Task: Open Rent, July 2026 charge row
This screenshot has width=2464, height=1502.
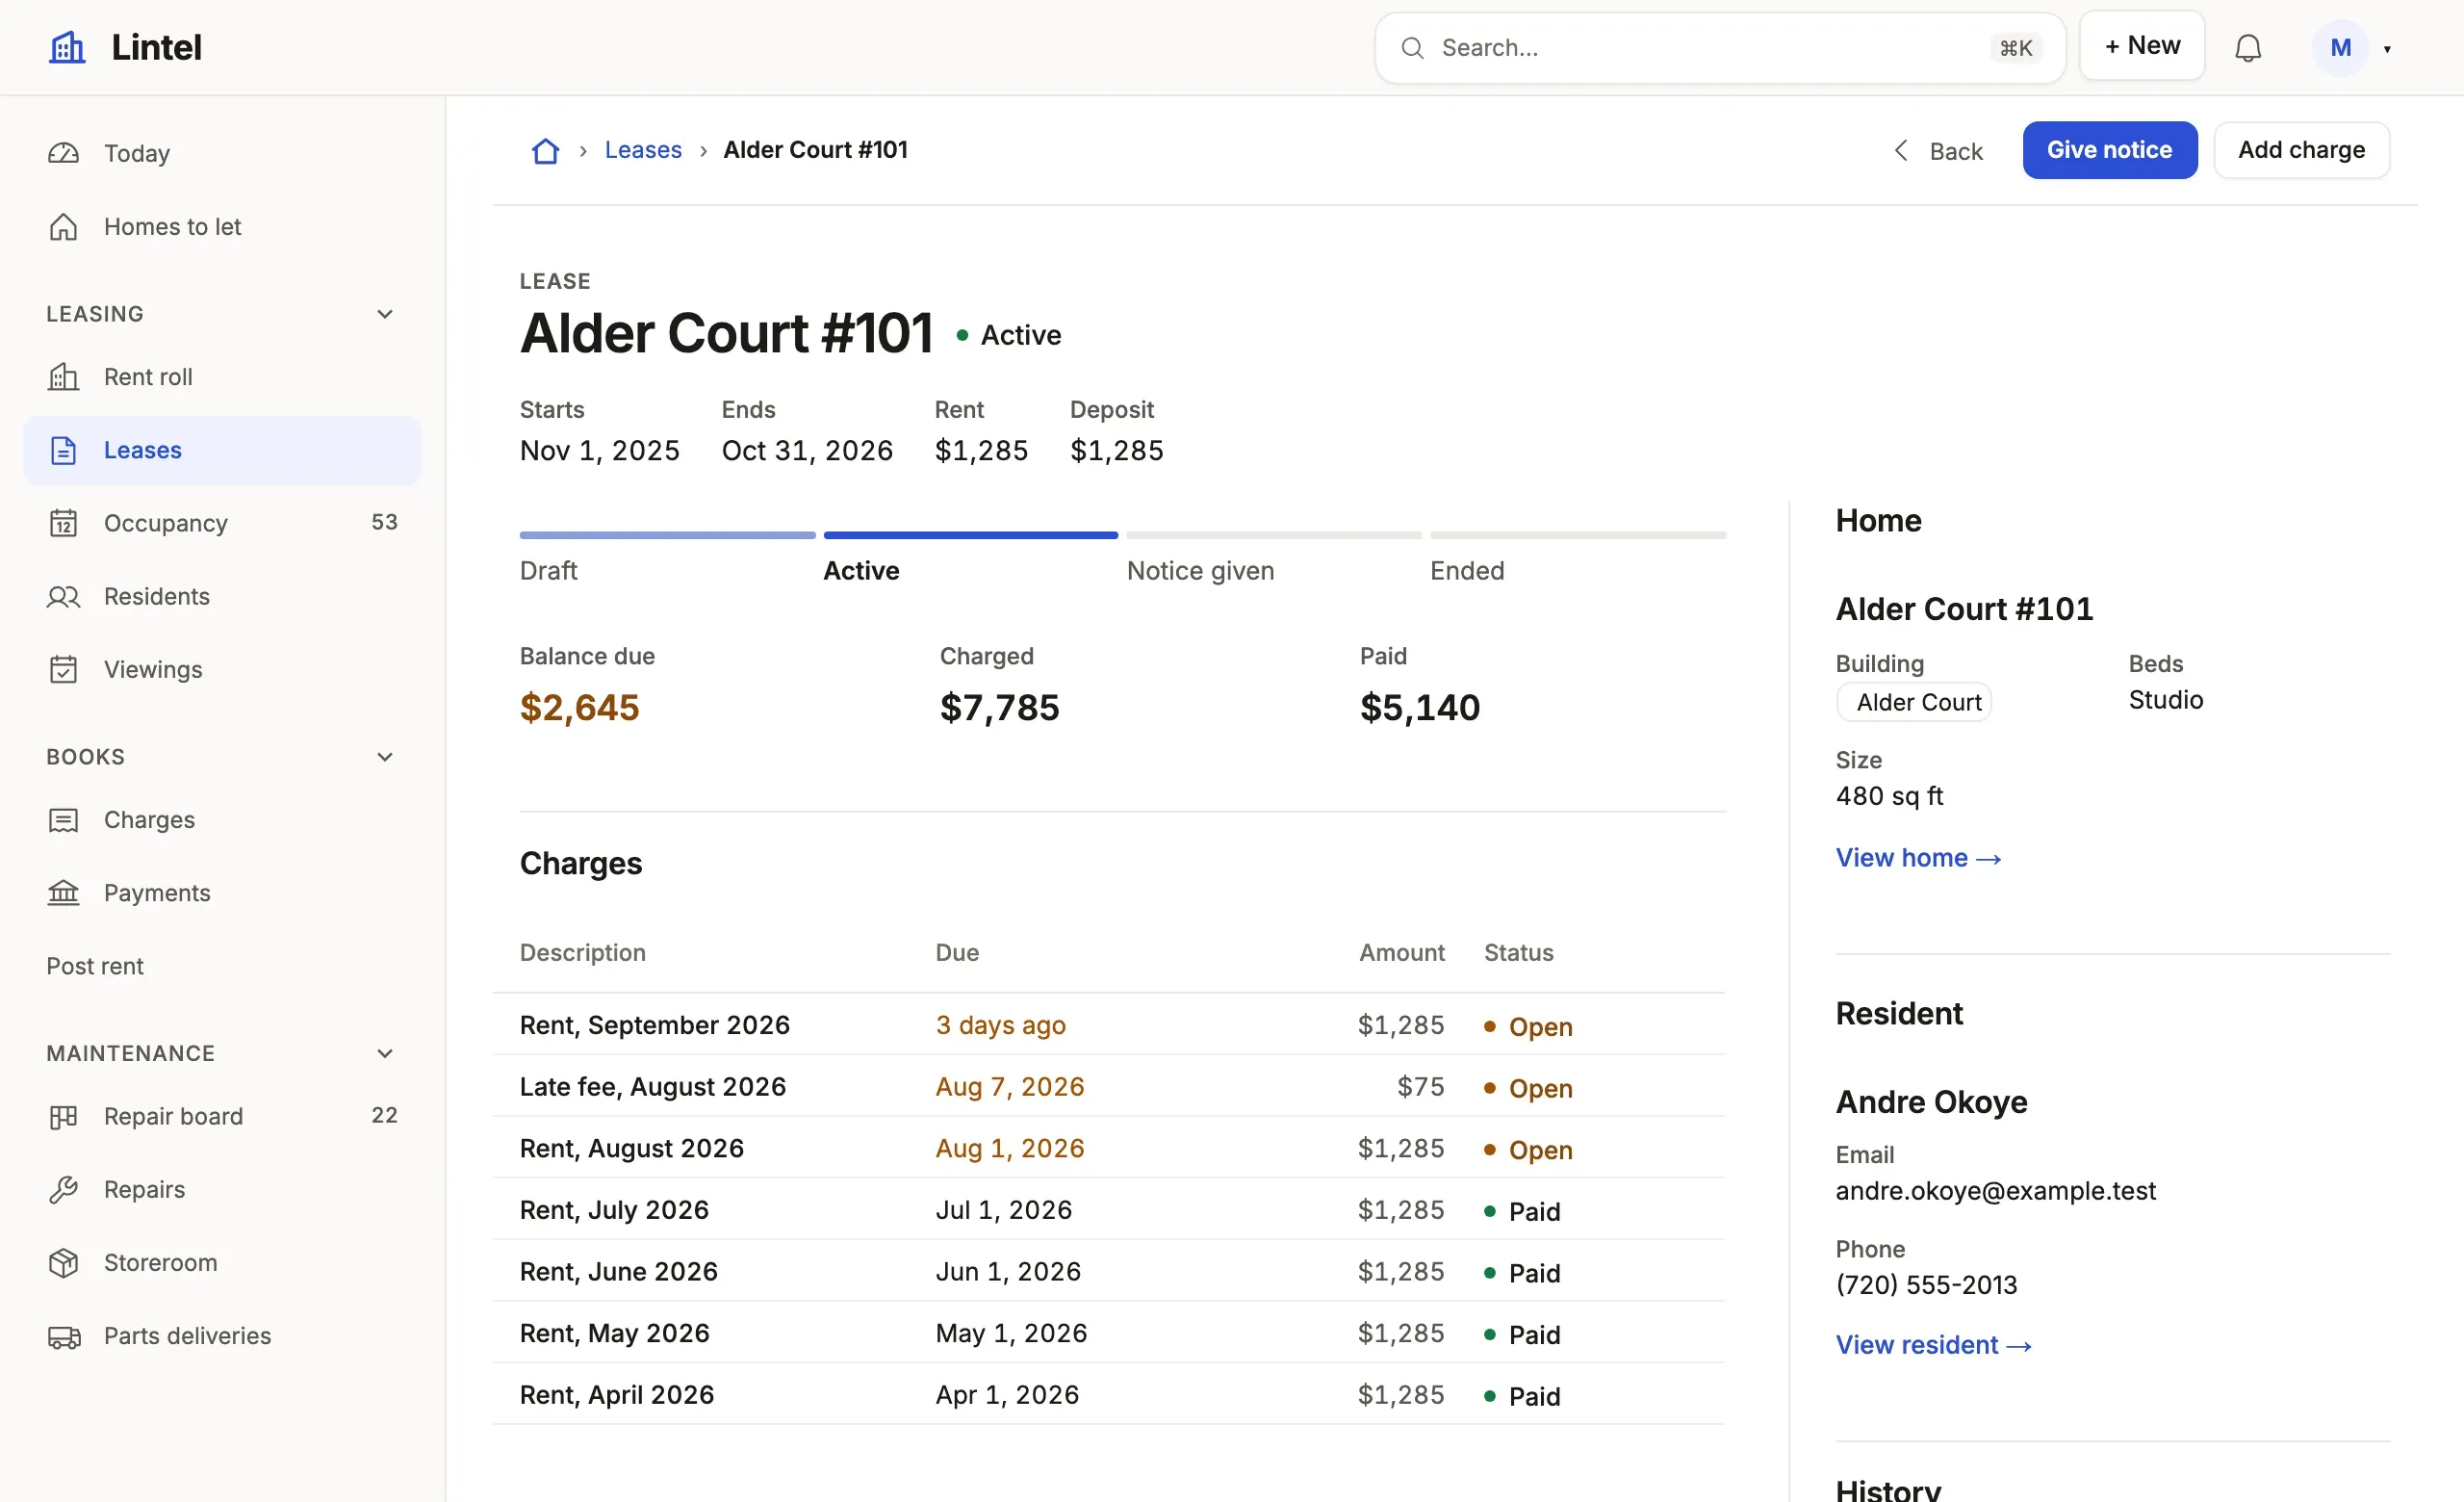Action: pyautogui.click(x=1108, y=1210)
